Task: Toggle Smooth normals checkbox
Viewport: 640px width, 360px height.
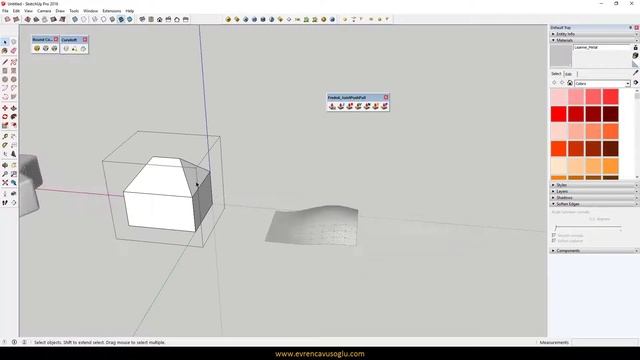Action: [554, 236]
